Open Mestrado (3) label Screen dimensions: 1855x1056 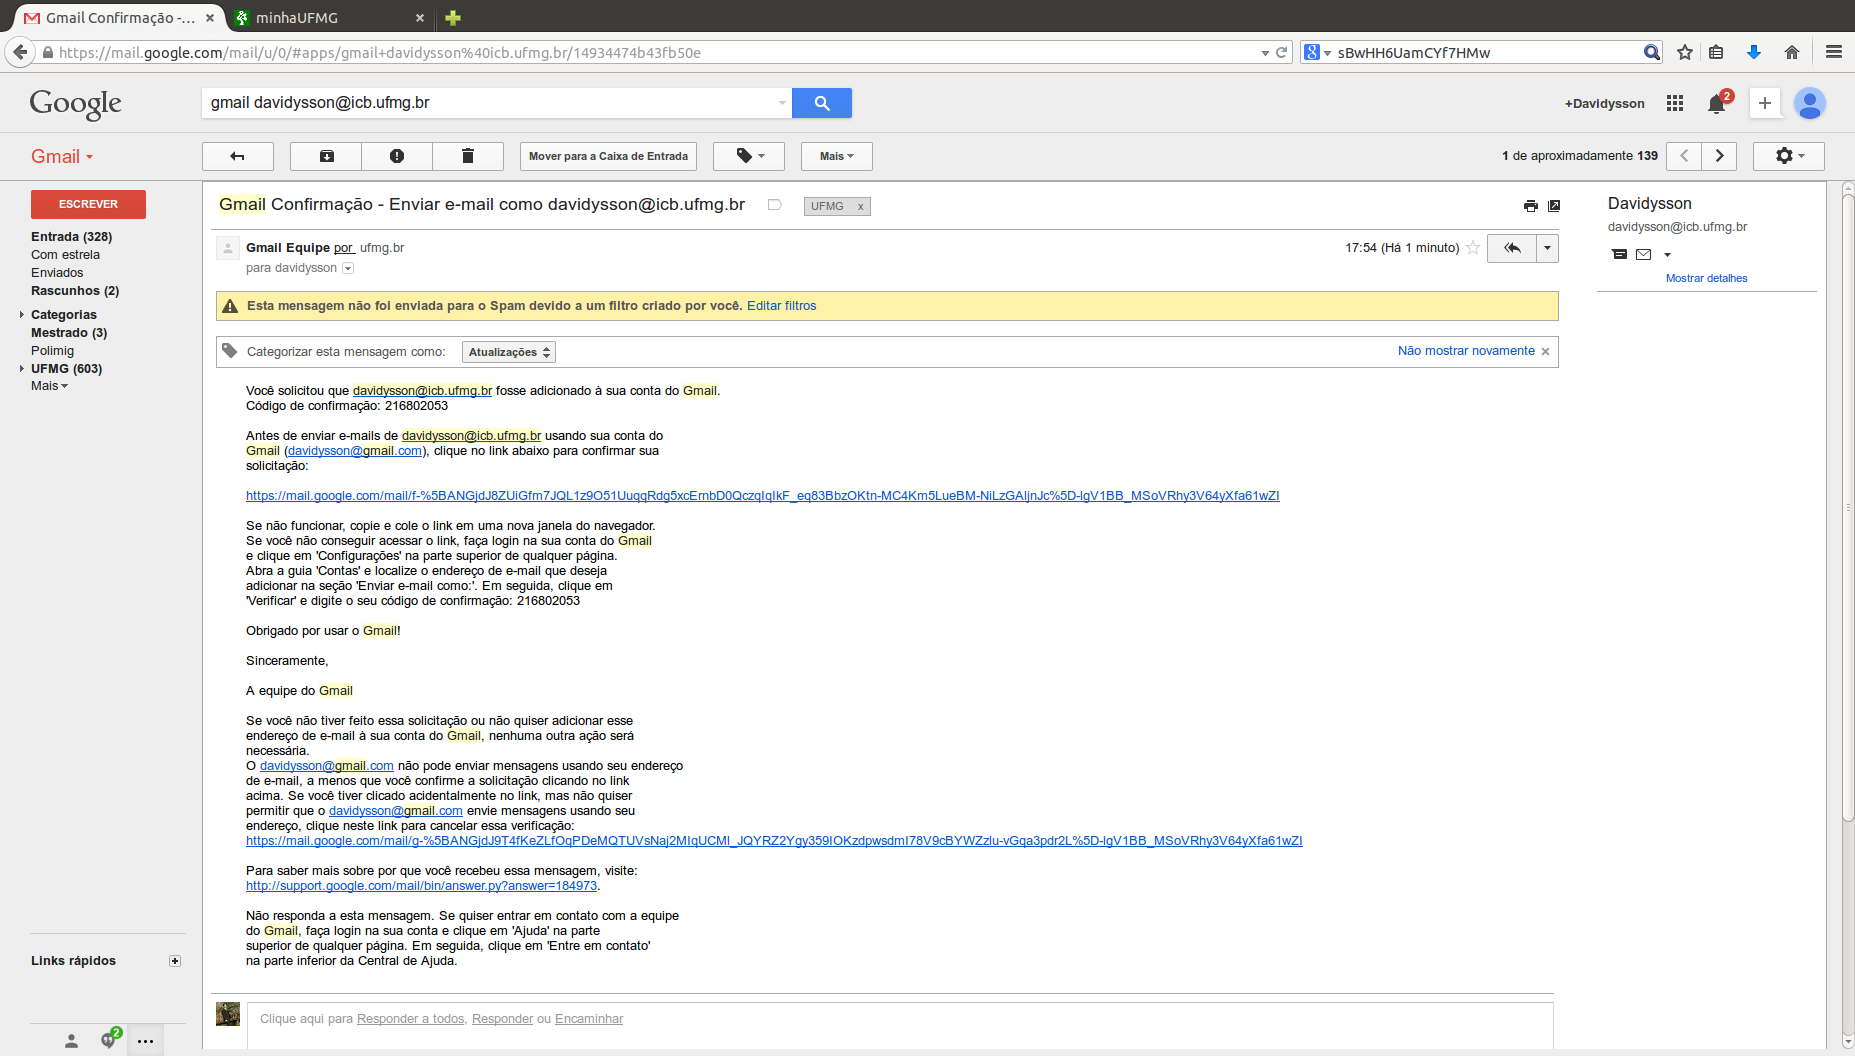tap(69, 333)
